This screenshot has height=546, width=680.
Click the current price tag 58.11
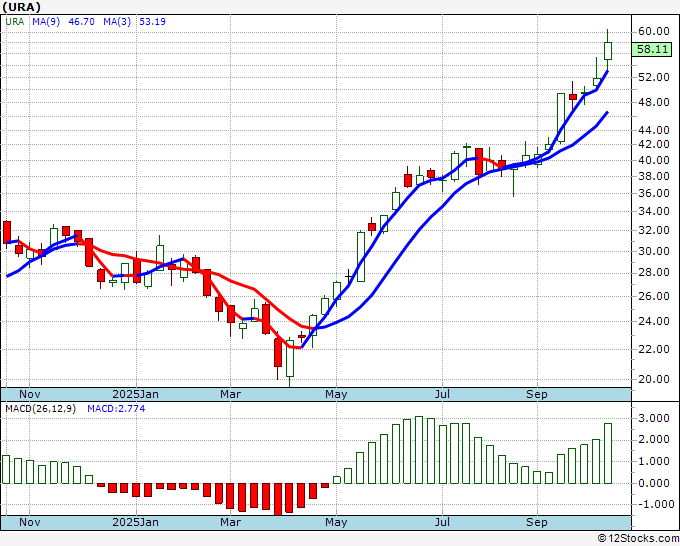point(653,49)
